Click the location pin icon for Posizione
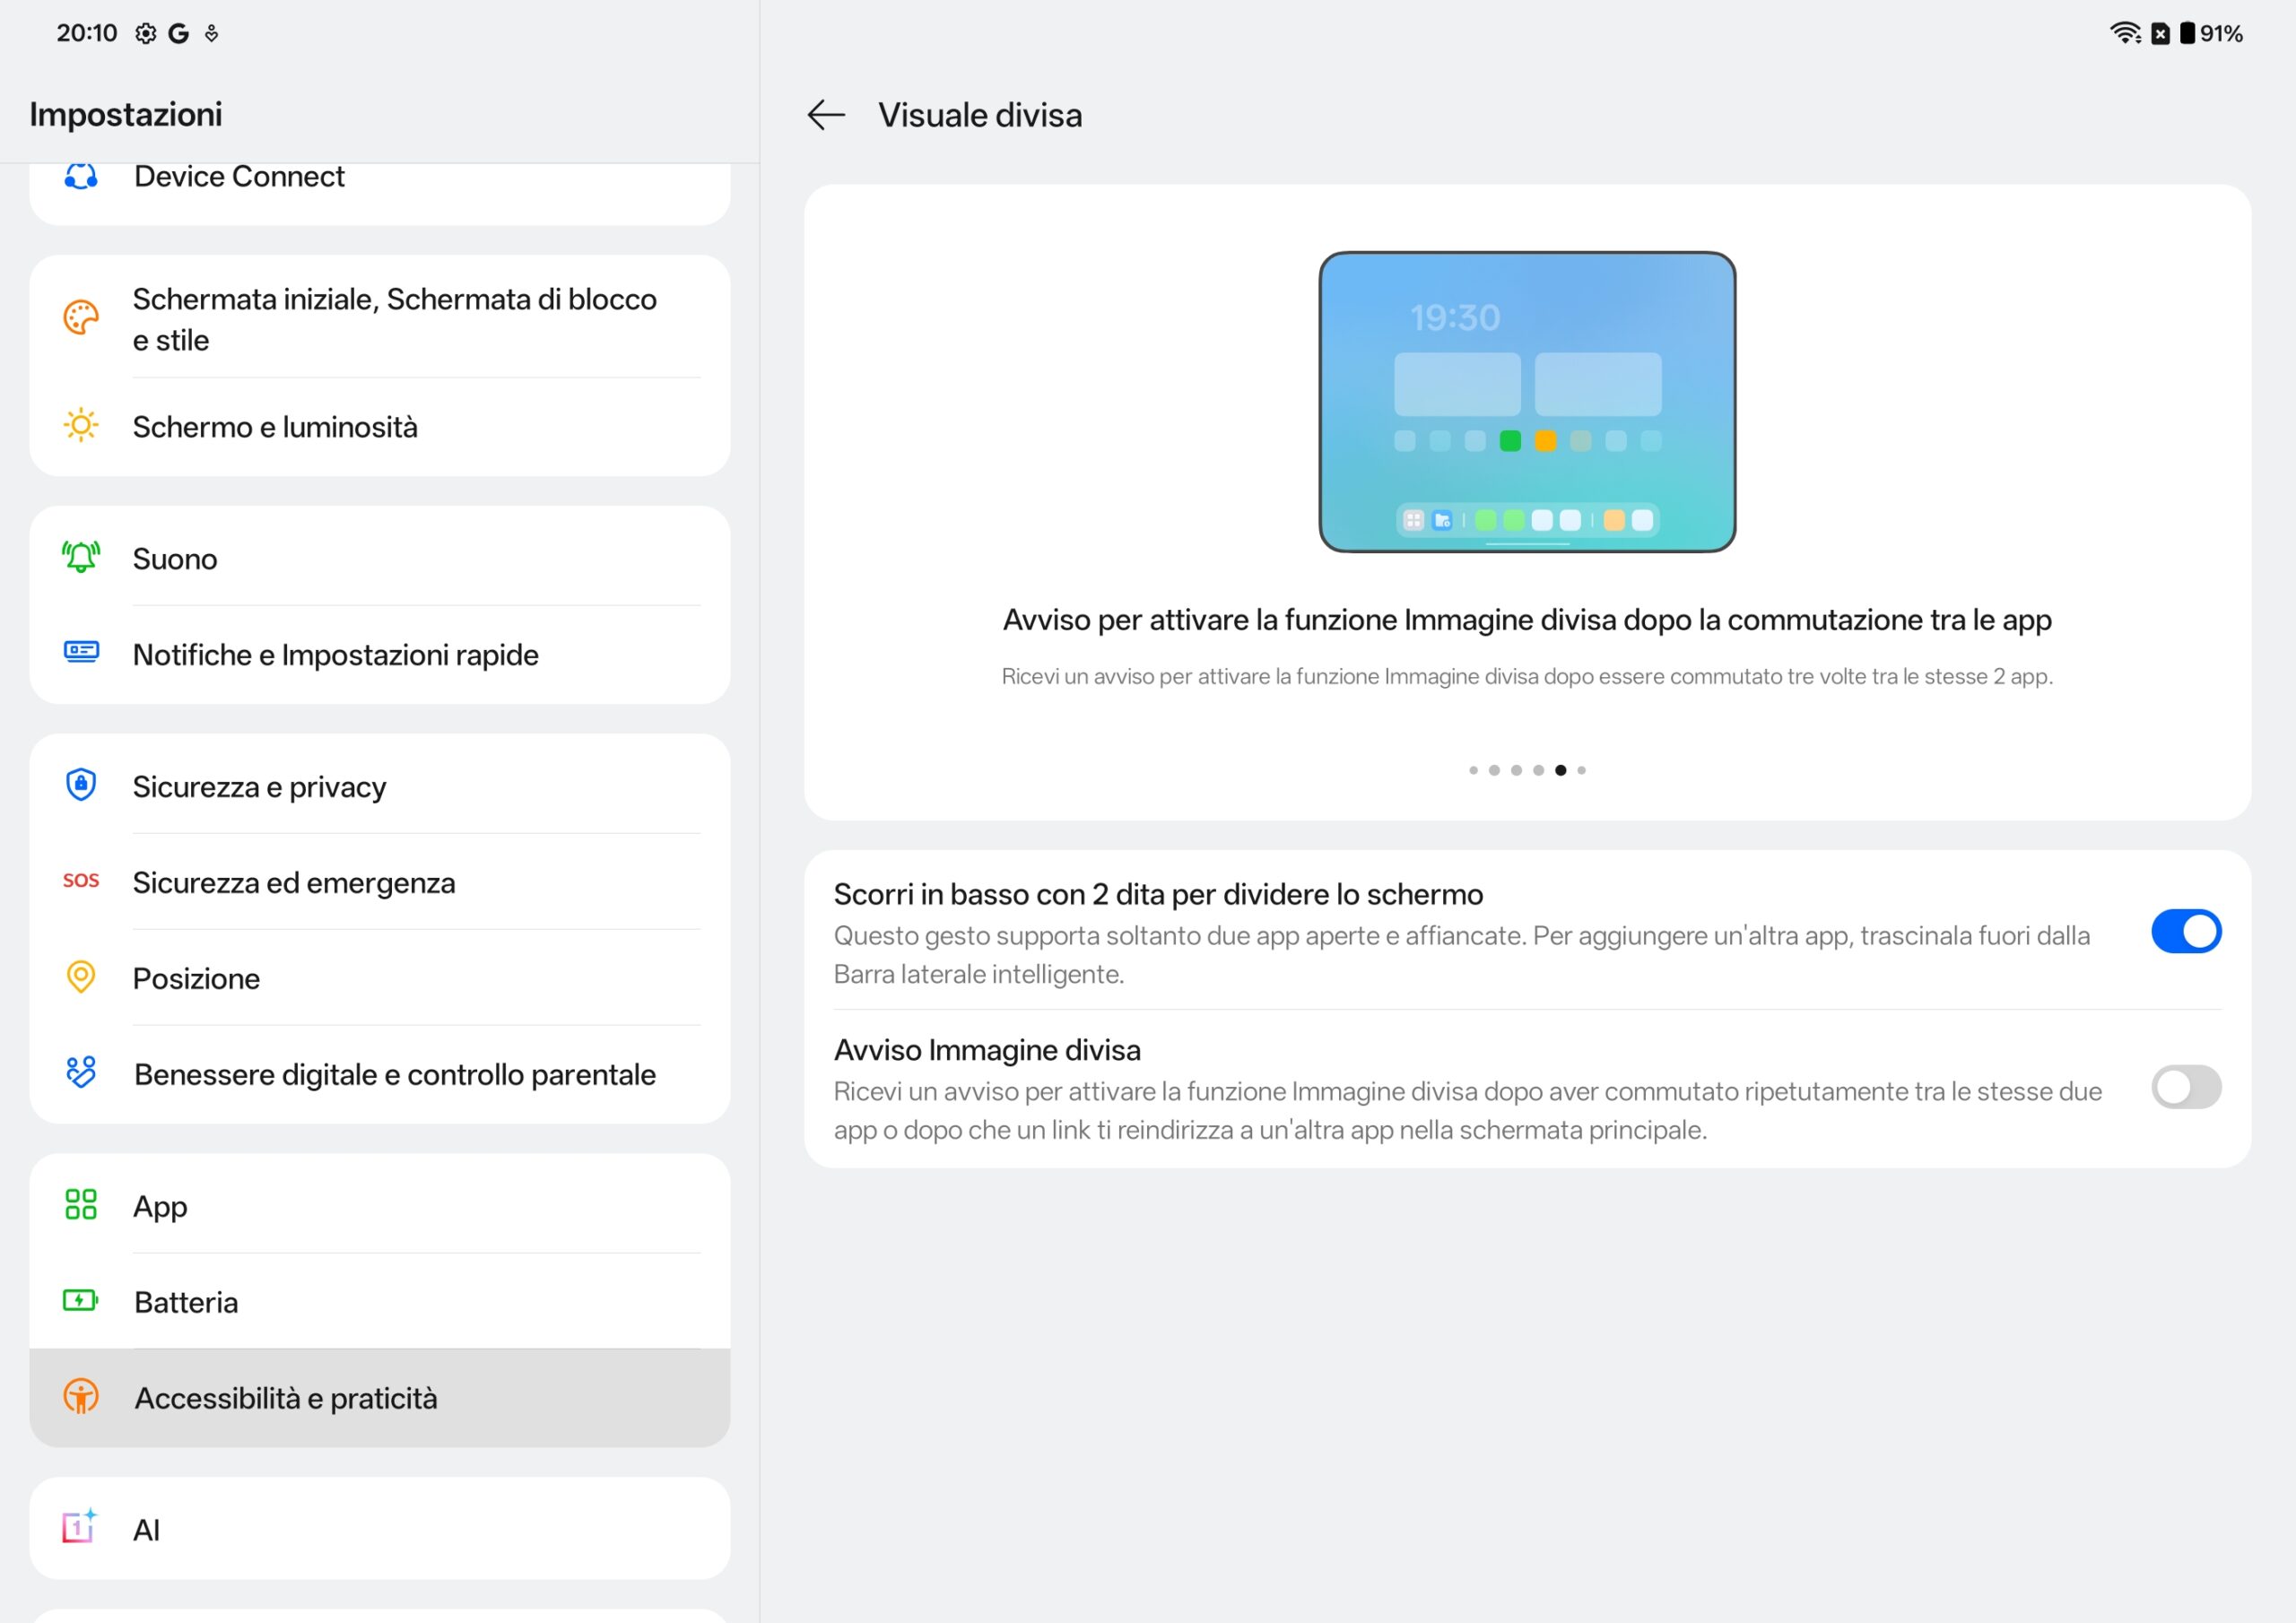The width and height of the screenshot is (2296, 1623). click(81, 977)
